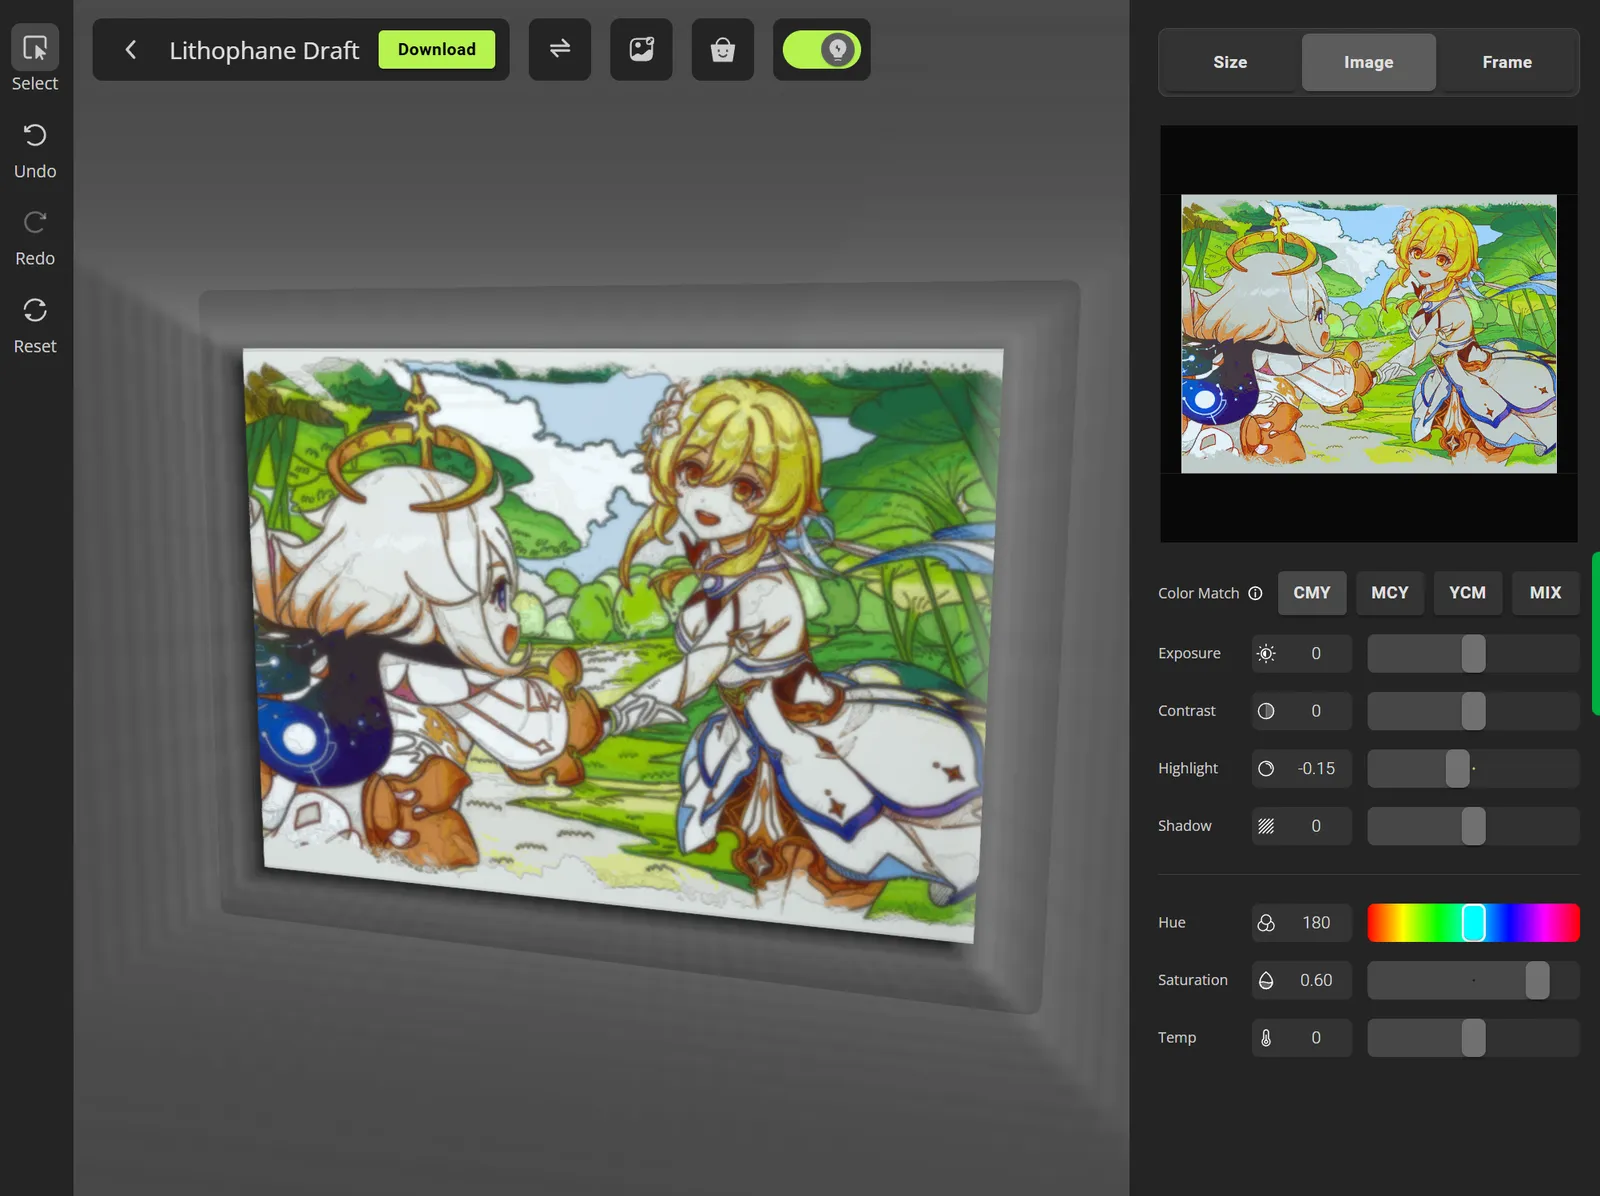
Task: Enable the MIX color match mode
Action: (x=1545, y=593)
